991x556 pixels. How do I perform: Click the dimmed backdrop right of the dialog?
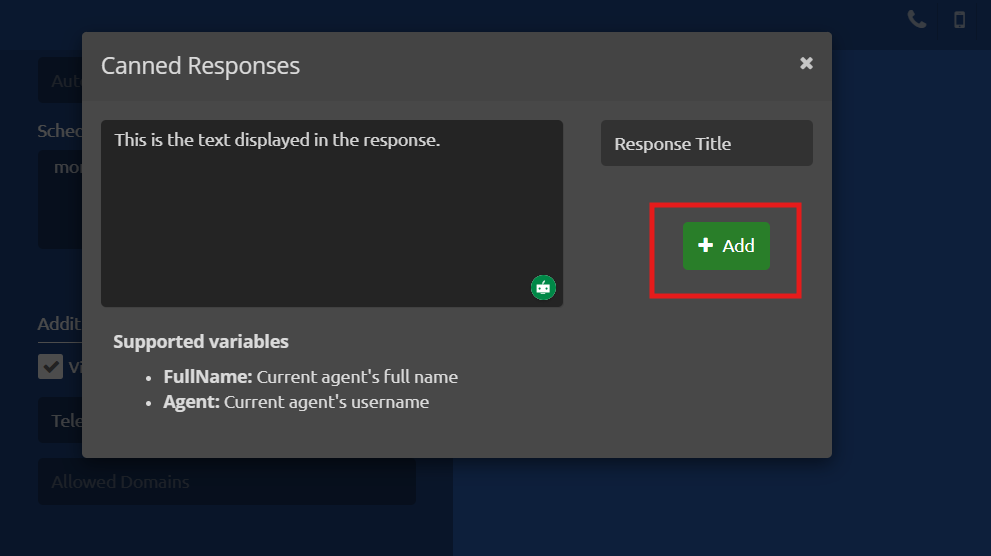(x=910, y=300)
